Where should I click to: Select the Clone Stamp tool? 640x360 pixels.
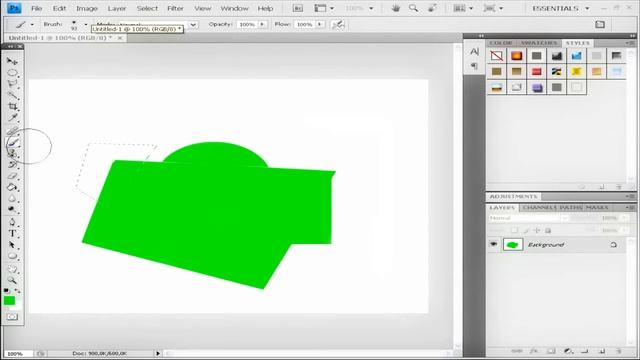click(x=12, y=153)
